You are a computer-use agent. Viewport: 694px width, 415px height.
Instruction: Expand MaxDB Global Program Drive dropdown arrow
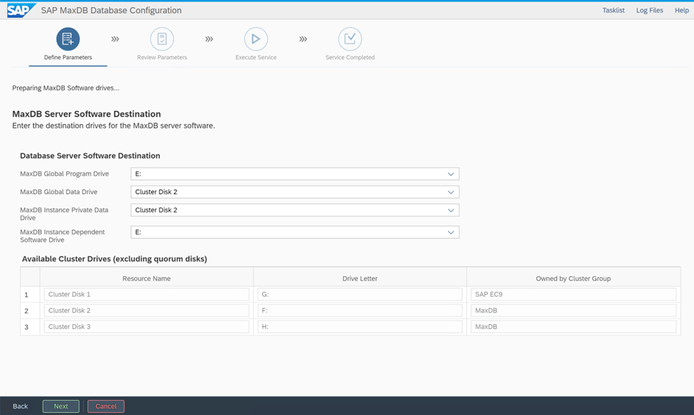[x=451, y=174]
